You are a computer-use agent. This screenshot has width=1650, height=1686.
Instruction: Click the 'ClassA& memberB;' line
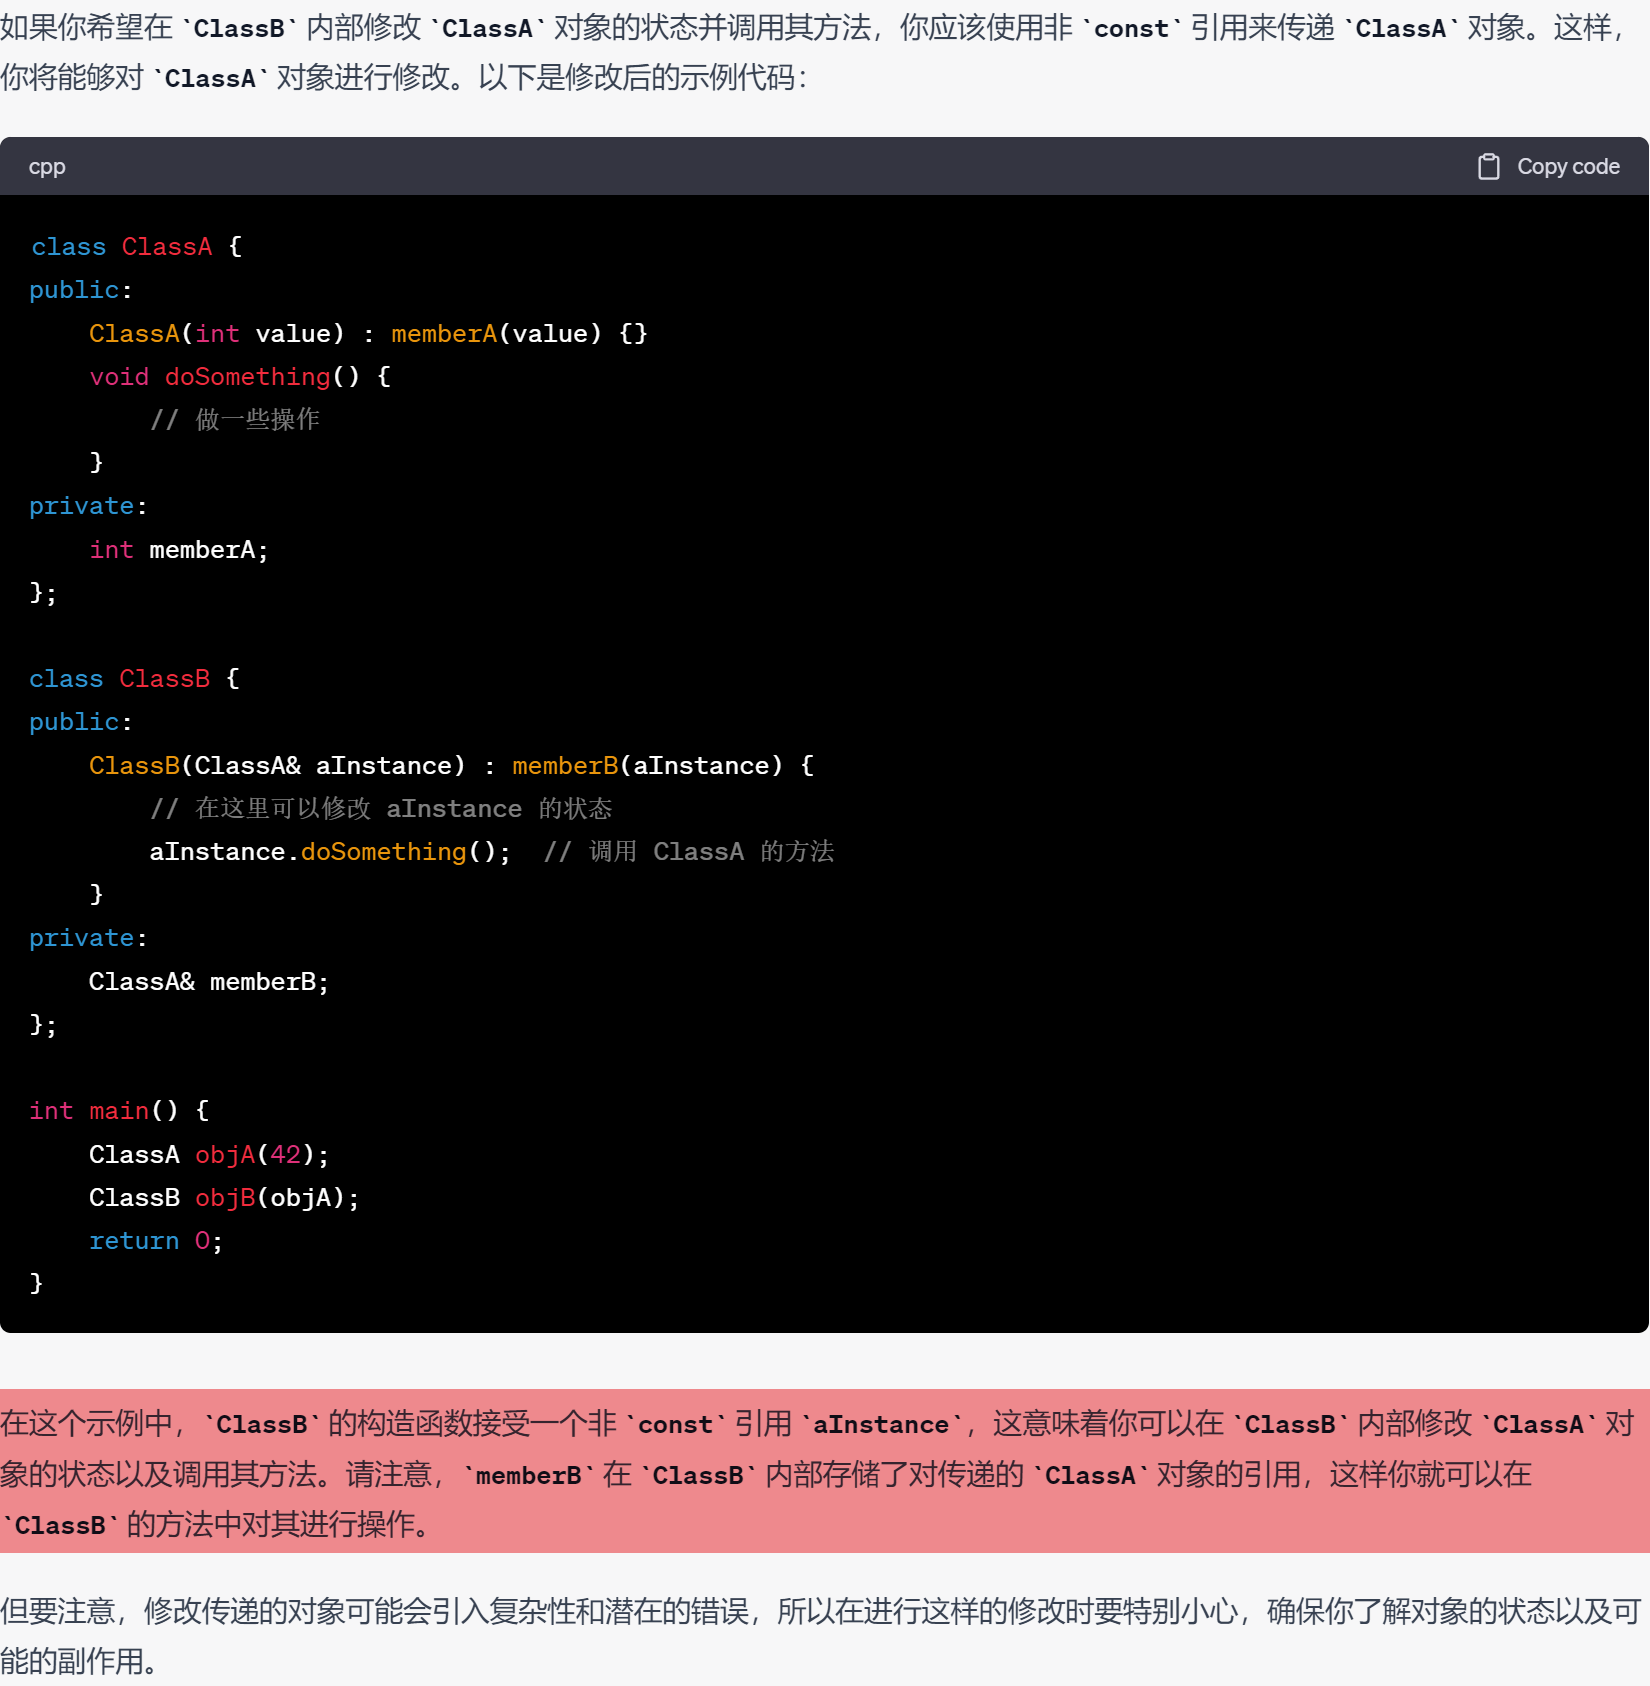coord(209,982)
